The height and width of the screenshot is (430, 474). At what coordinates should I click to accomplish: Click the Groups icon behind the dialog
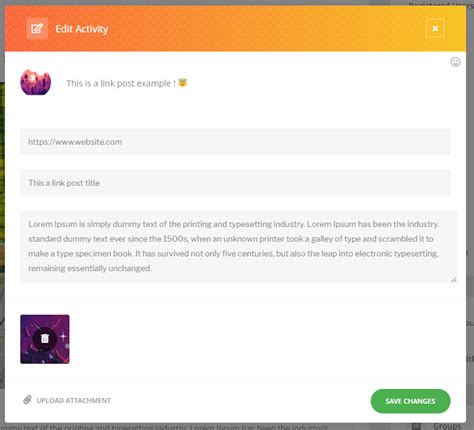pos(416,426)
